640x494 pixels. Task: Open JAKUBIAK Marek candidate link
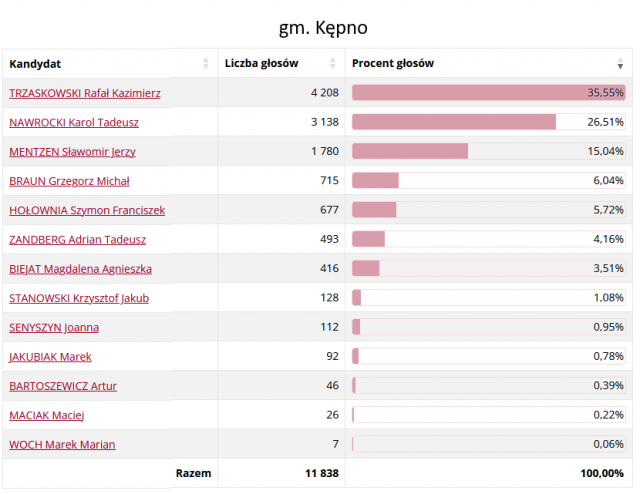[50, 356]
